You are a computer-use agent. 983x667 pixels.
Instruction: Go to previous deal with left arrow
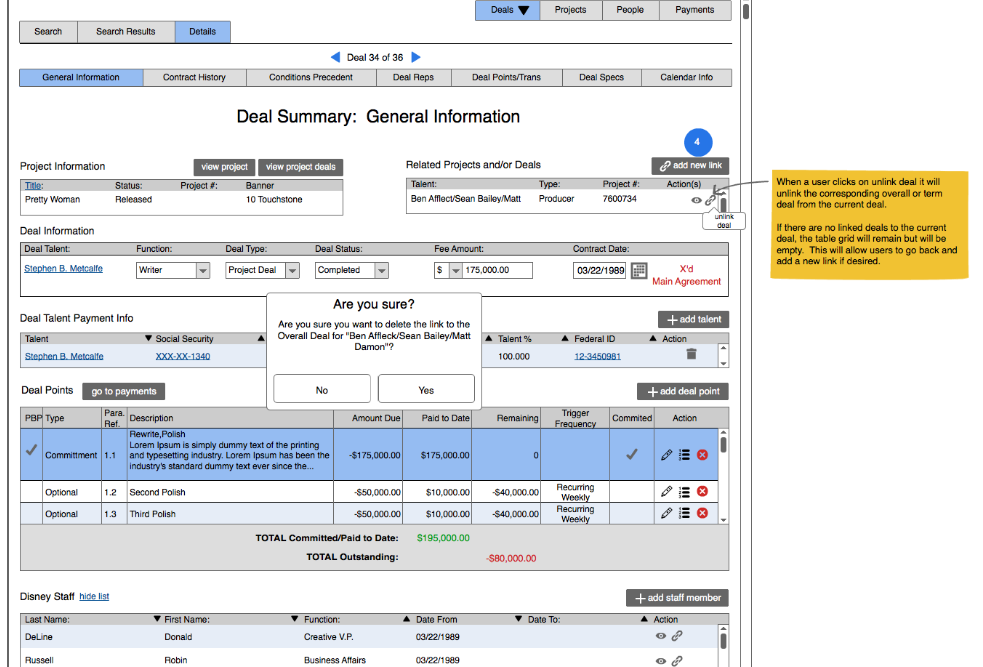click(335, 57)
